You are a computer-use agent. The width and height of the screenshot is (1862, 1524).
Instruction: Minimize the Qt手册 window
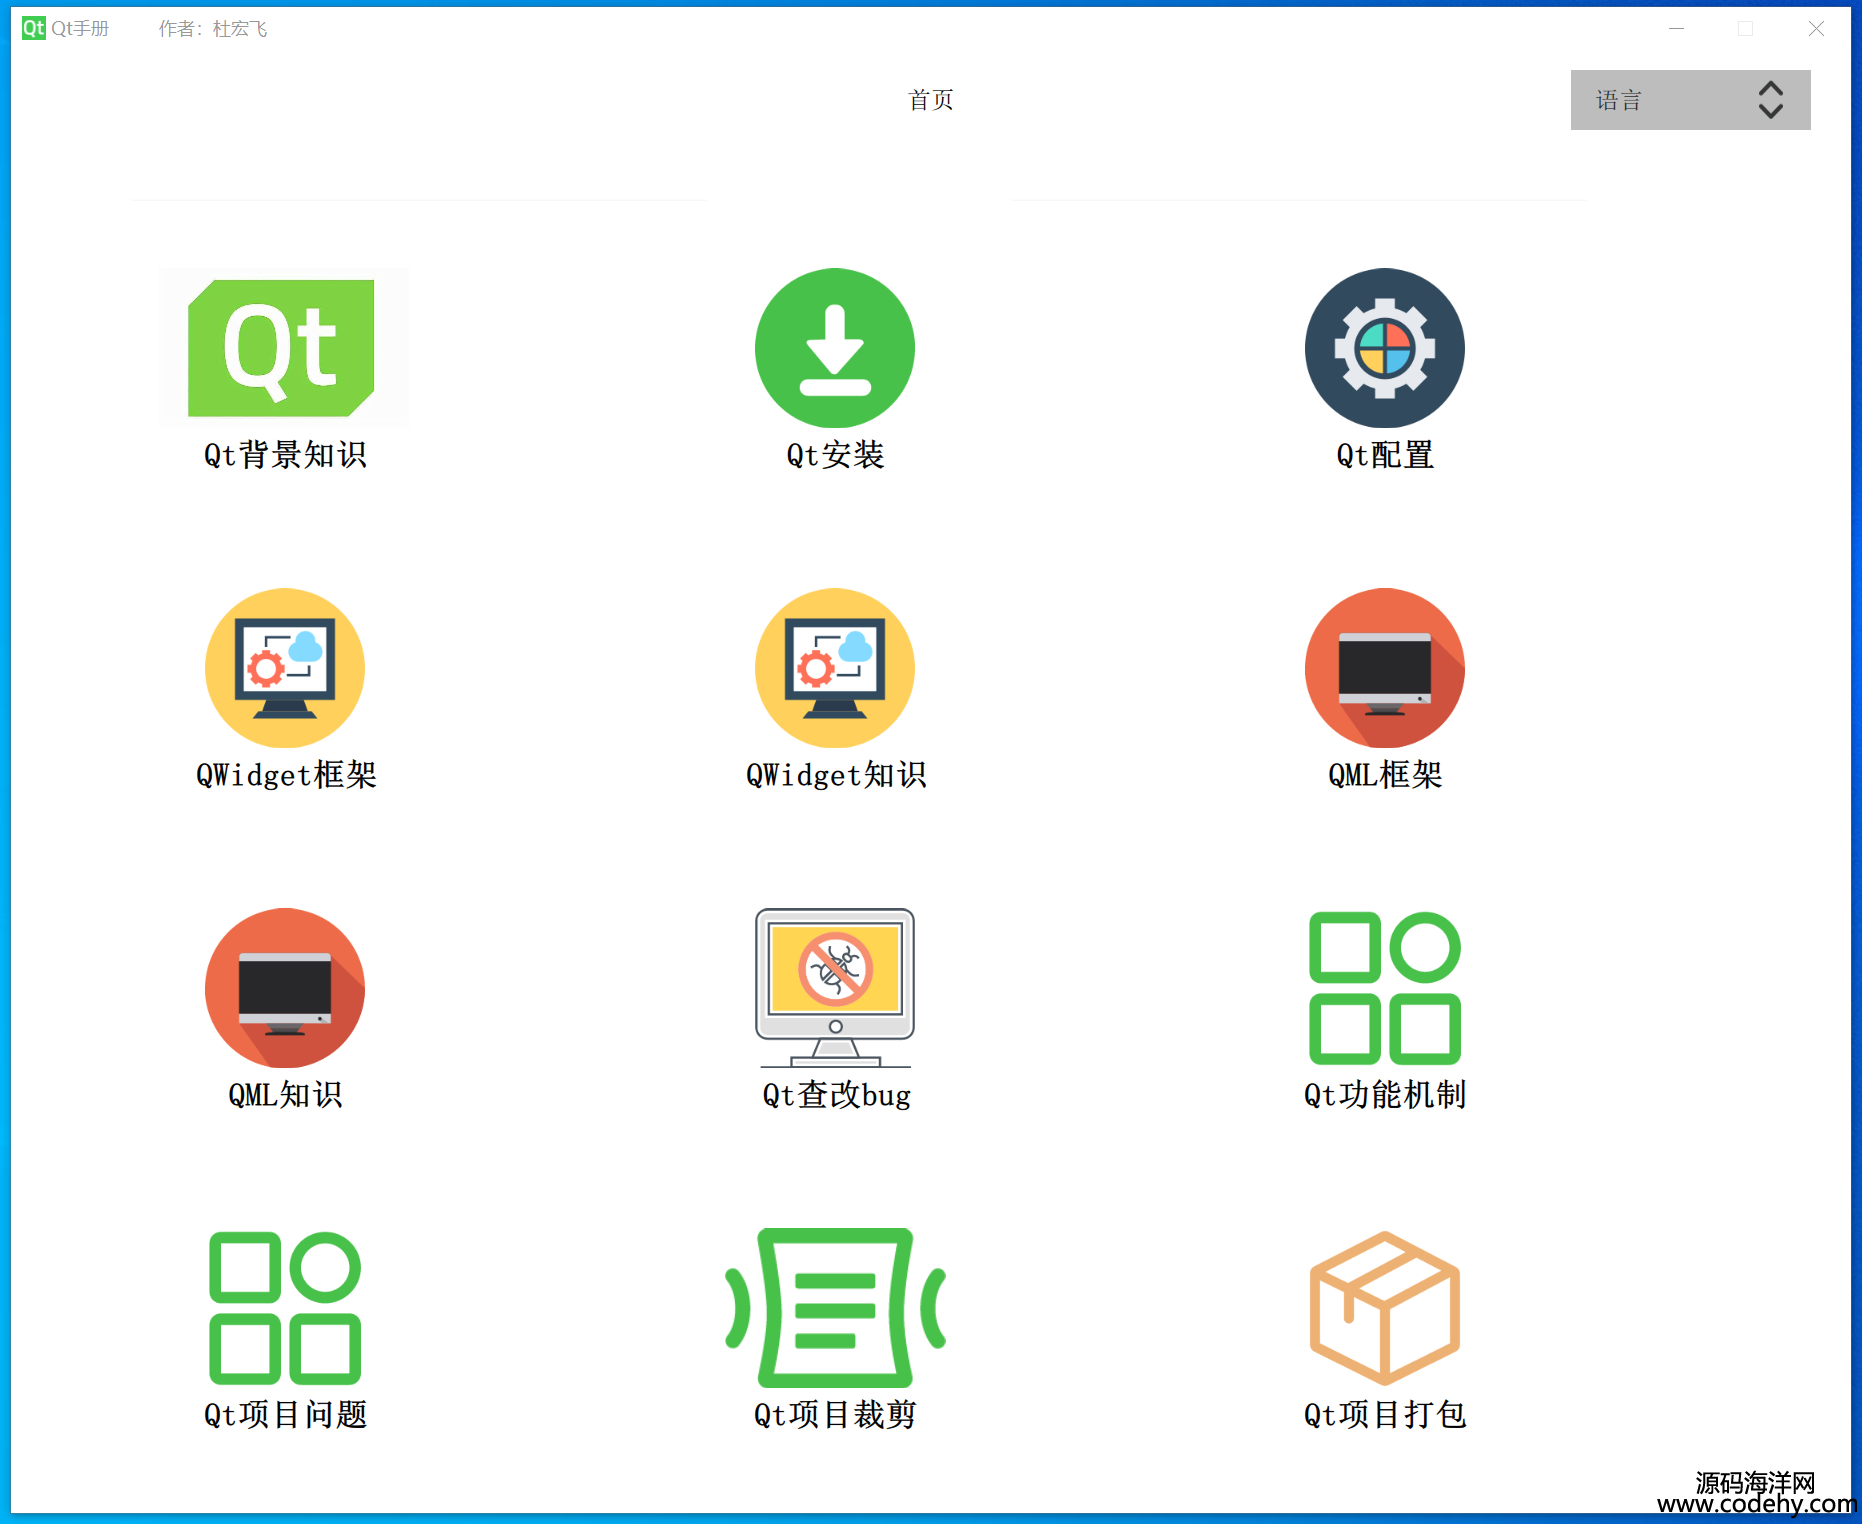1677,29
